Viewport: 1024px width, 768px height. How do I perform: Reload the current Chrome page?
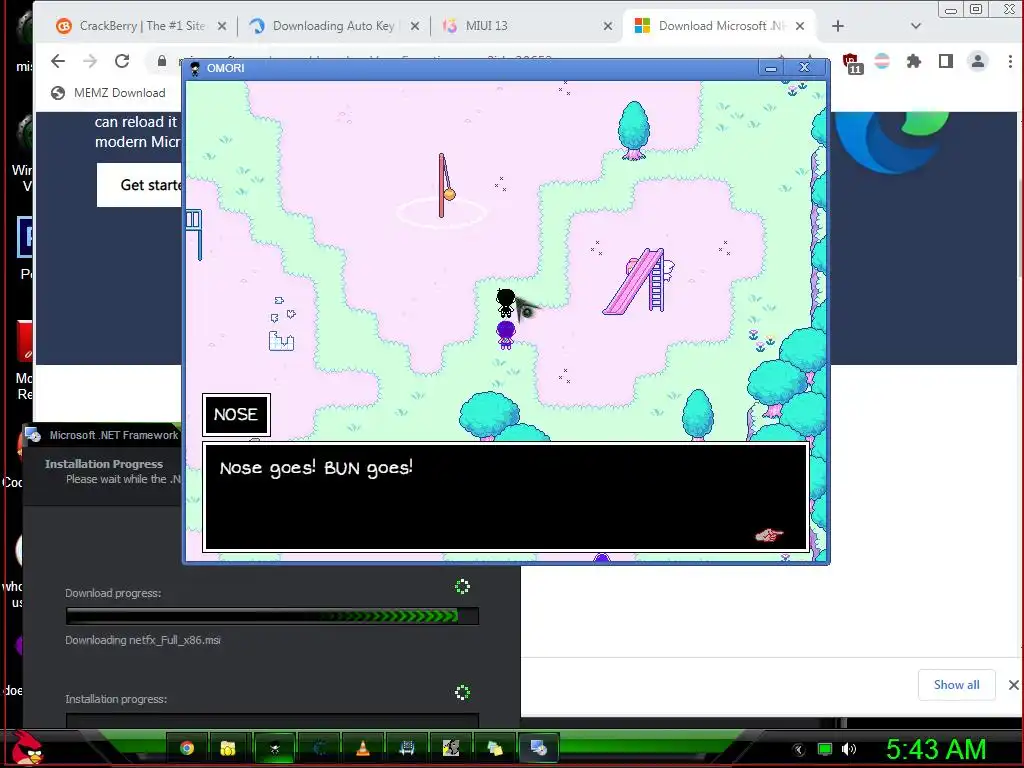click(121, 61)
